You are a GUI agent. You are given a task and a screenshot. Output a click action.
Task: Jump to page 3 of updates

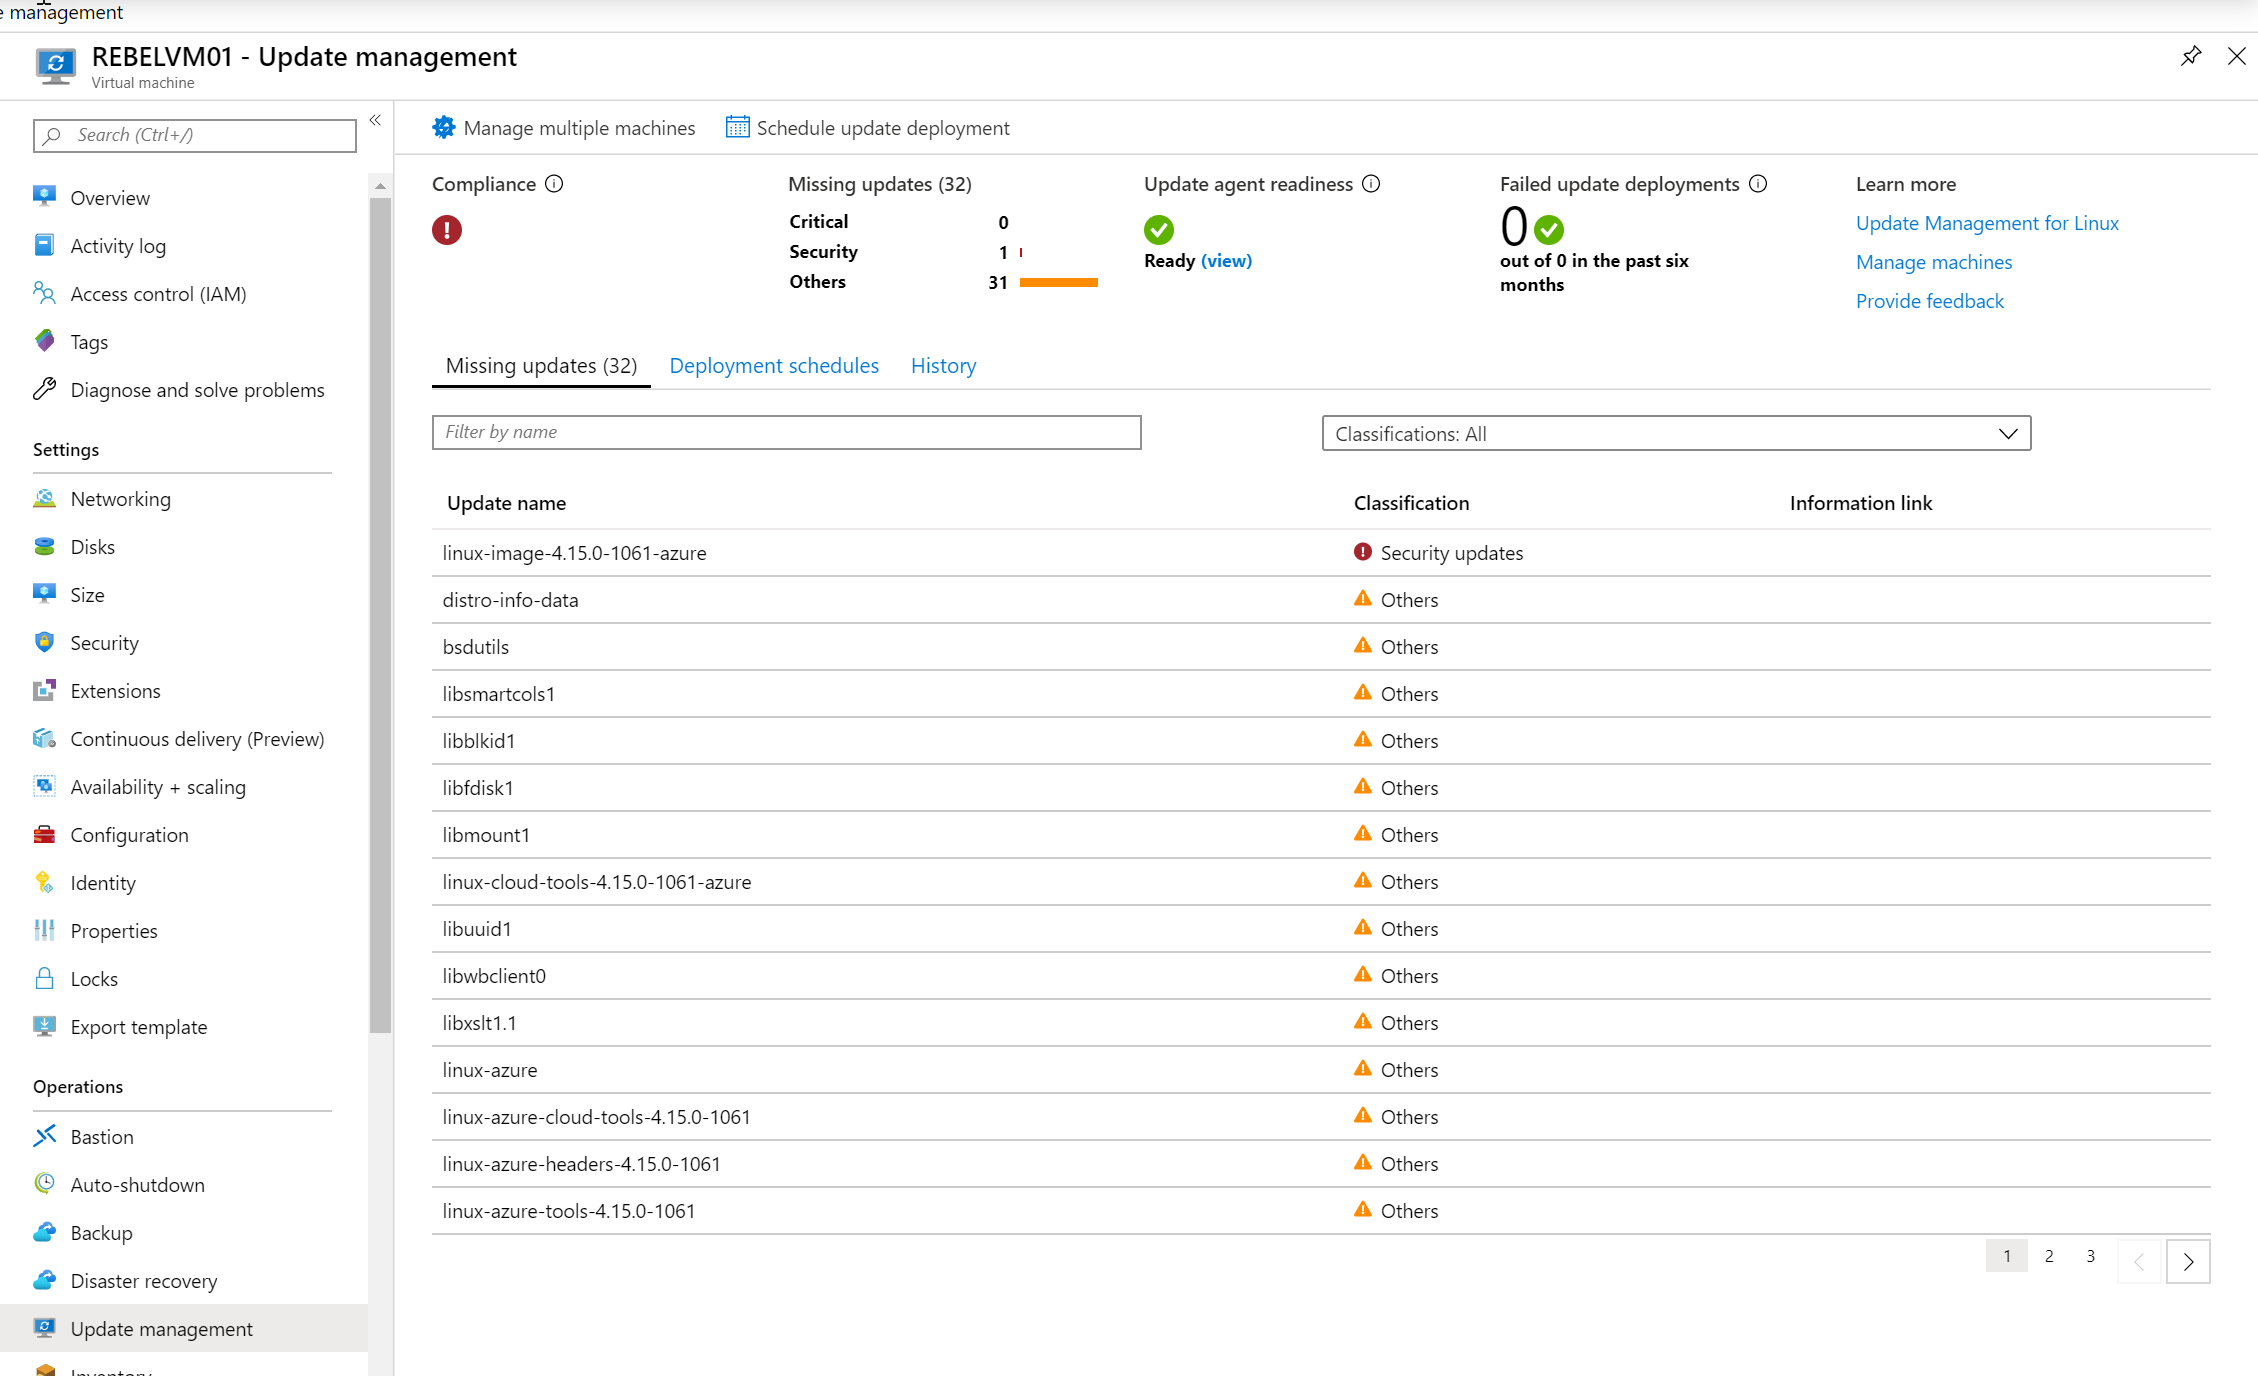[2090, 1256]
